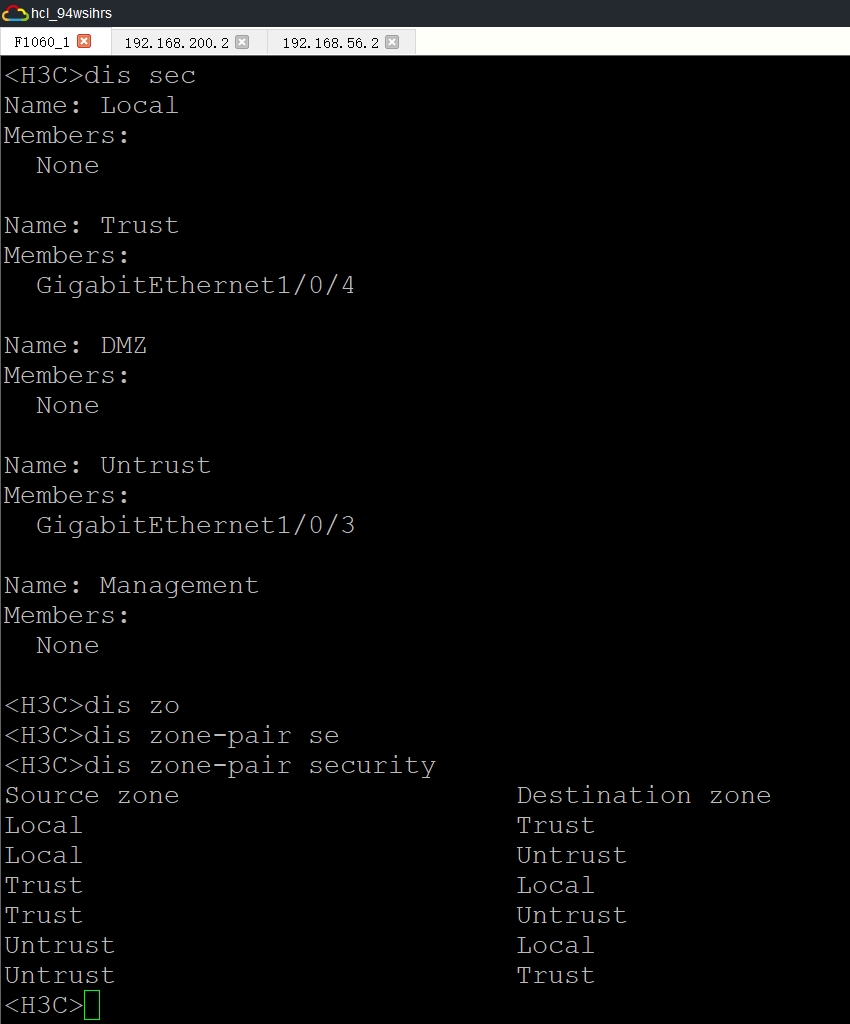Click the GigabitEthernet1/0/3 member line
850x1024 pixels.
195,525
